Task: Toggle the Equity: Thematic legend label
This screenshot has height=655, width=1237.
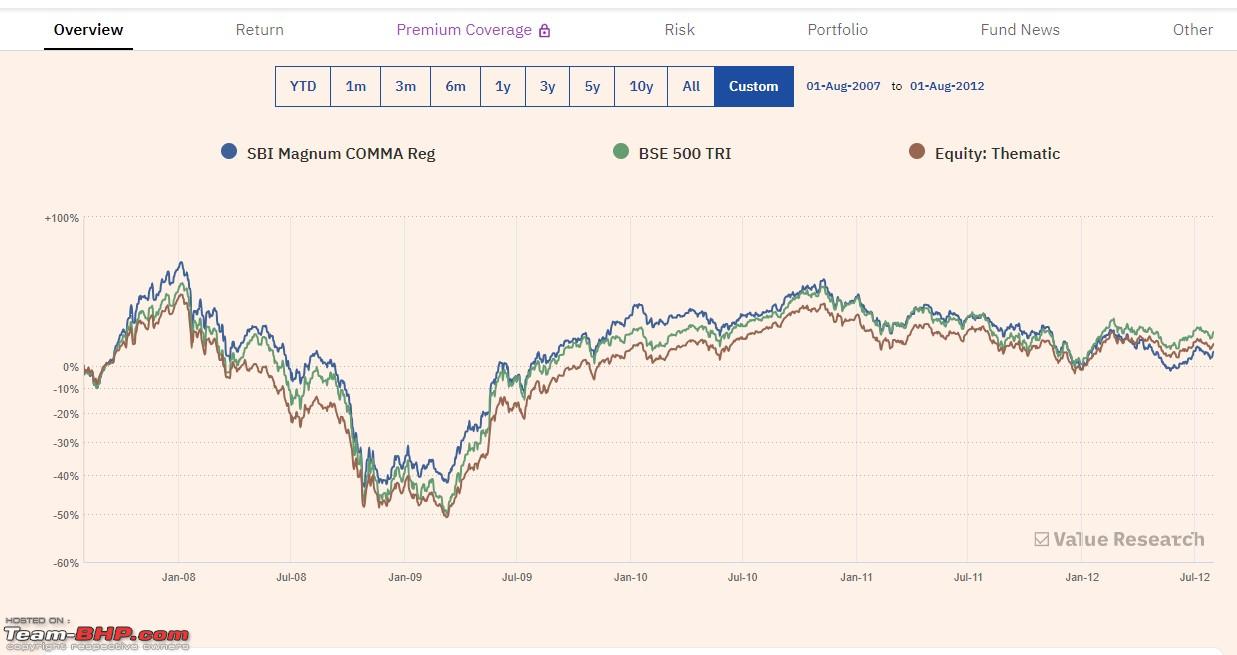Action: [x=997, y=154]
